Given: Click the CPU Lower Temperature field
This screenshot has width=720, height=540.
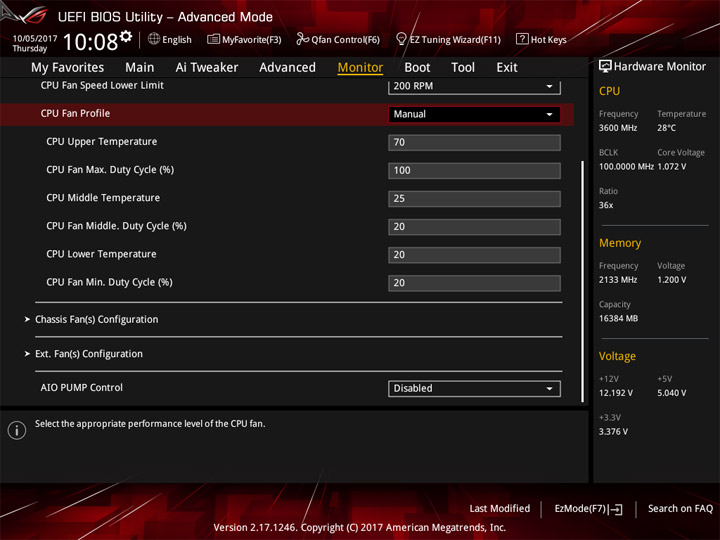Looking at the screenshot, I should click(x=474, y=255).
